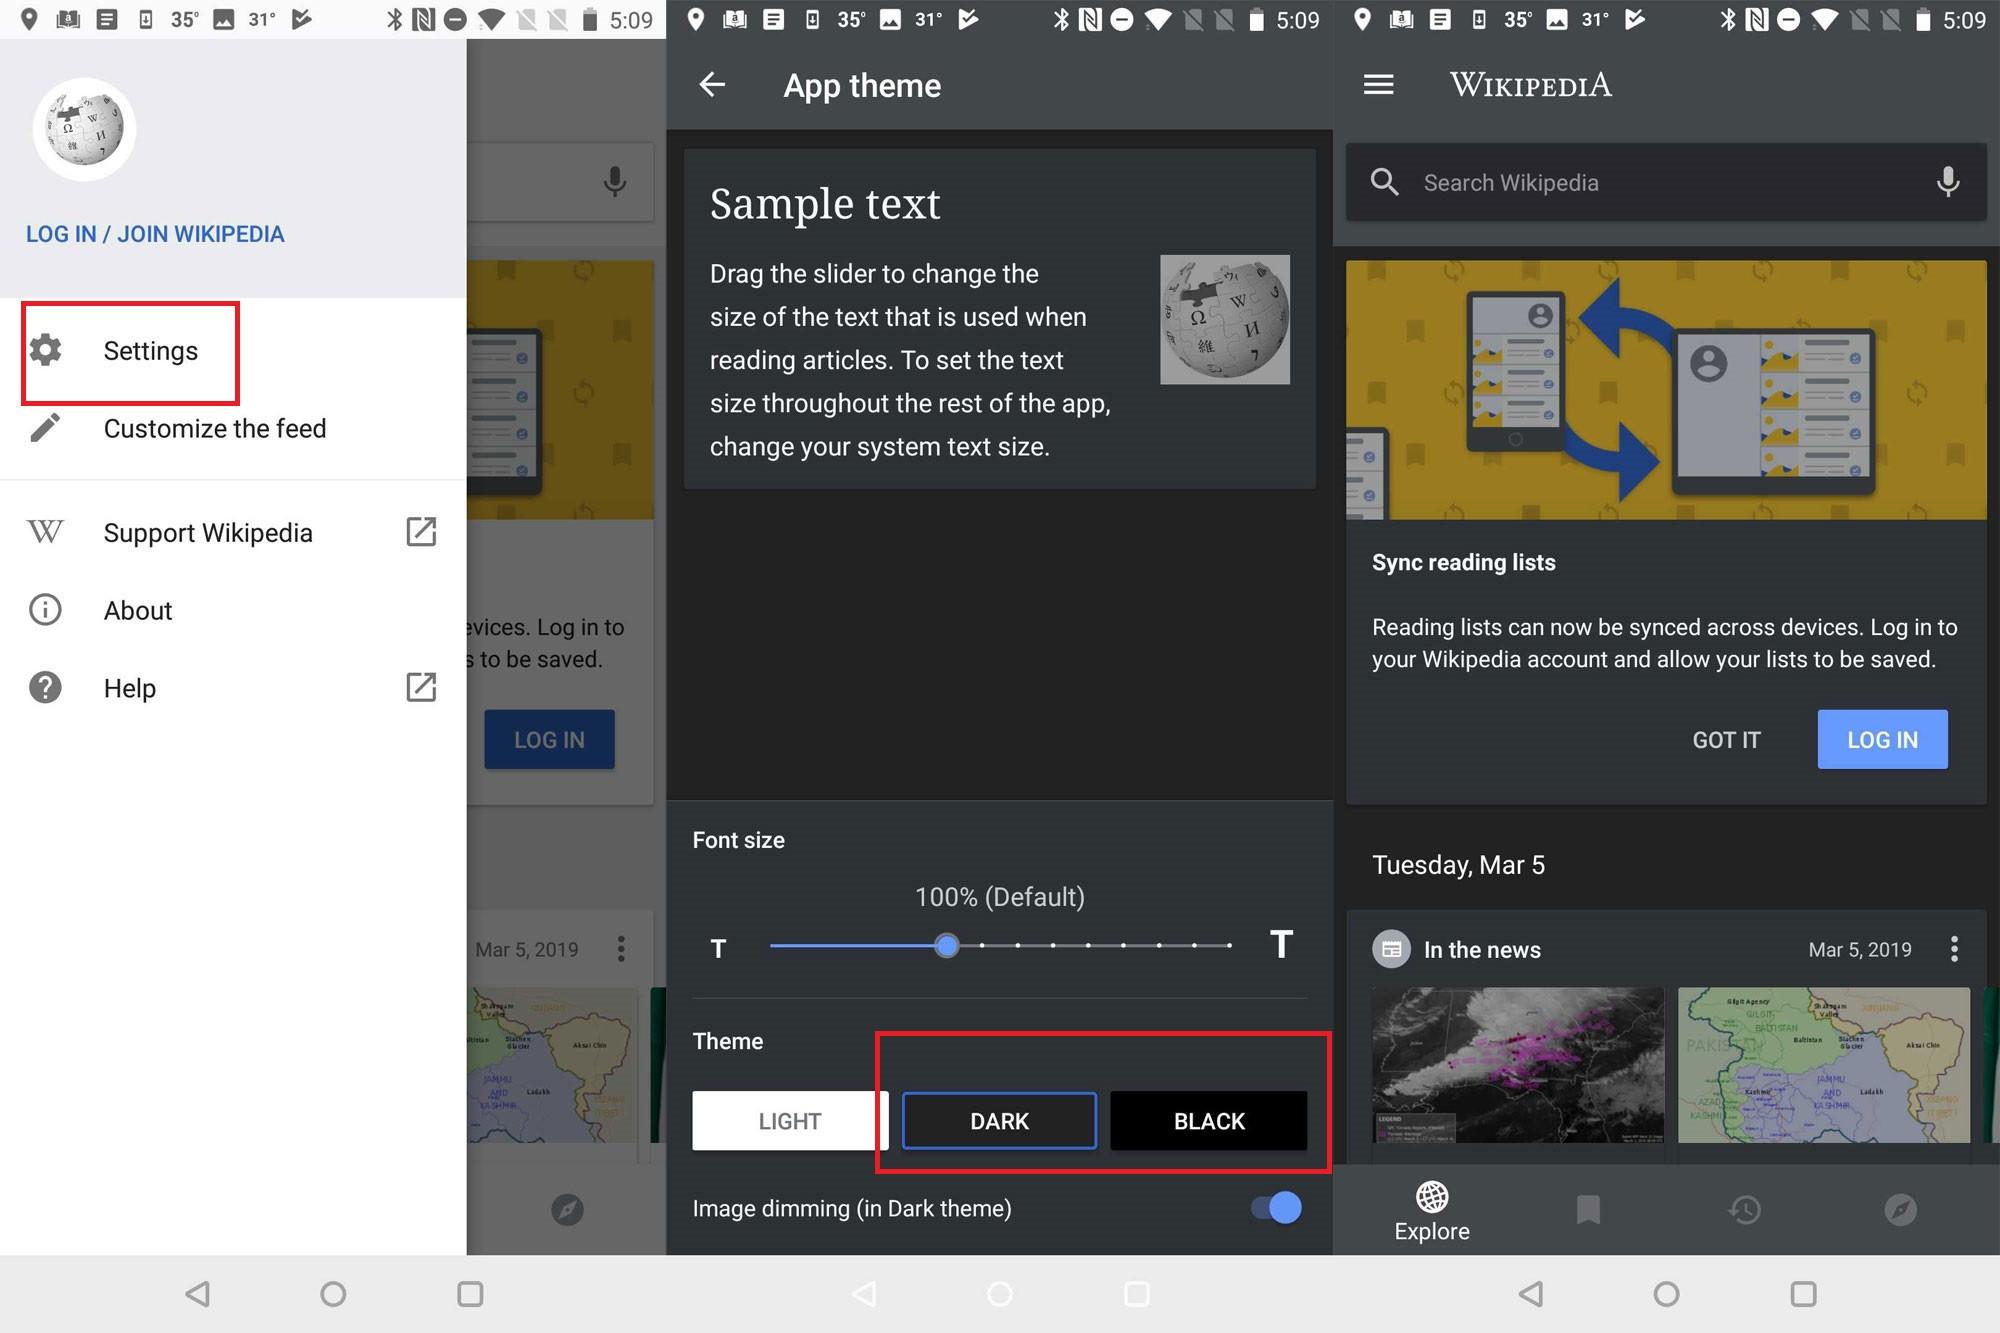Screen dimensions: 2000x1333
Task: Select About in the navigation drawer
Action: tap(233, 610)
